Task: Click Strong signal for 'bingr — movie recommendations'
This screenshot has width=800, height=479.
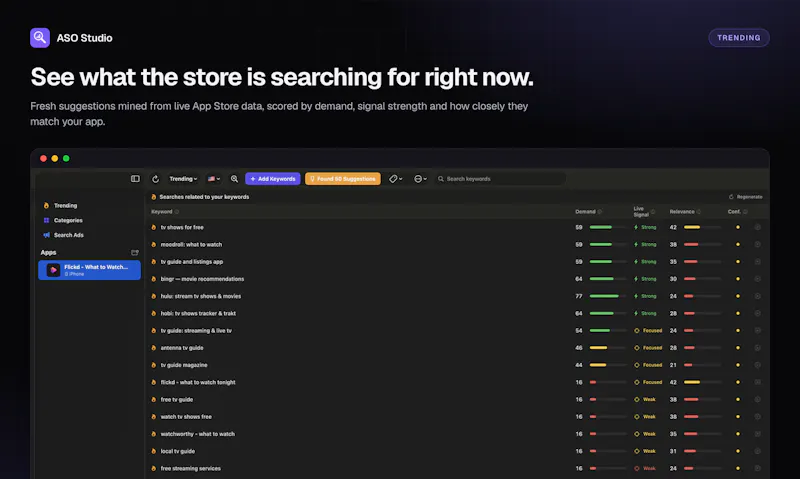Action: pyautogui.click(x=645, y=279)
